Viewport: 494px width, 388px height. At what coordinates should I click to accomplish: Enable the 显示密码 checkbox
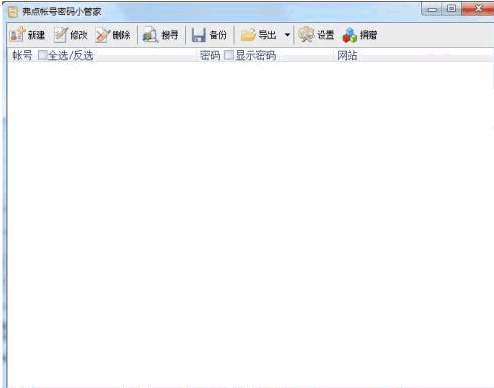[229, 55]
